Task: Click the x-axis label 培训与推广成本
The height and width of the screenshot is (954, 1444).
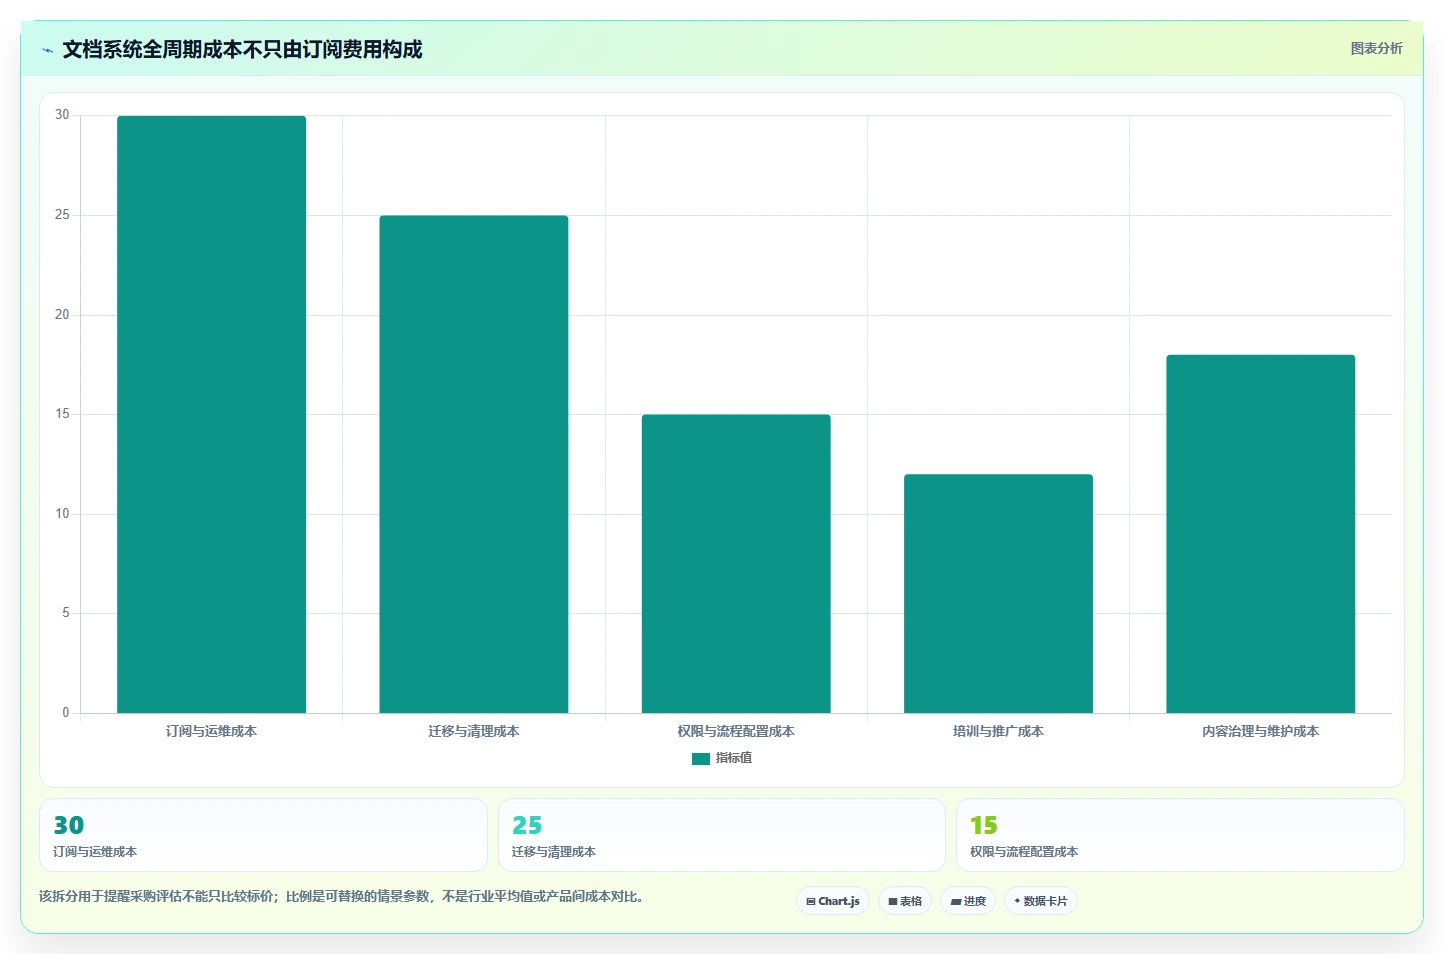Action: 998,731
